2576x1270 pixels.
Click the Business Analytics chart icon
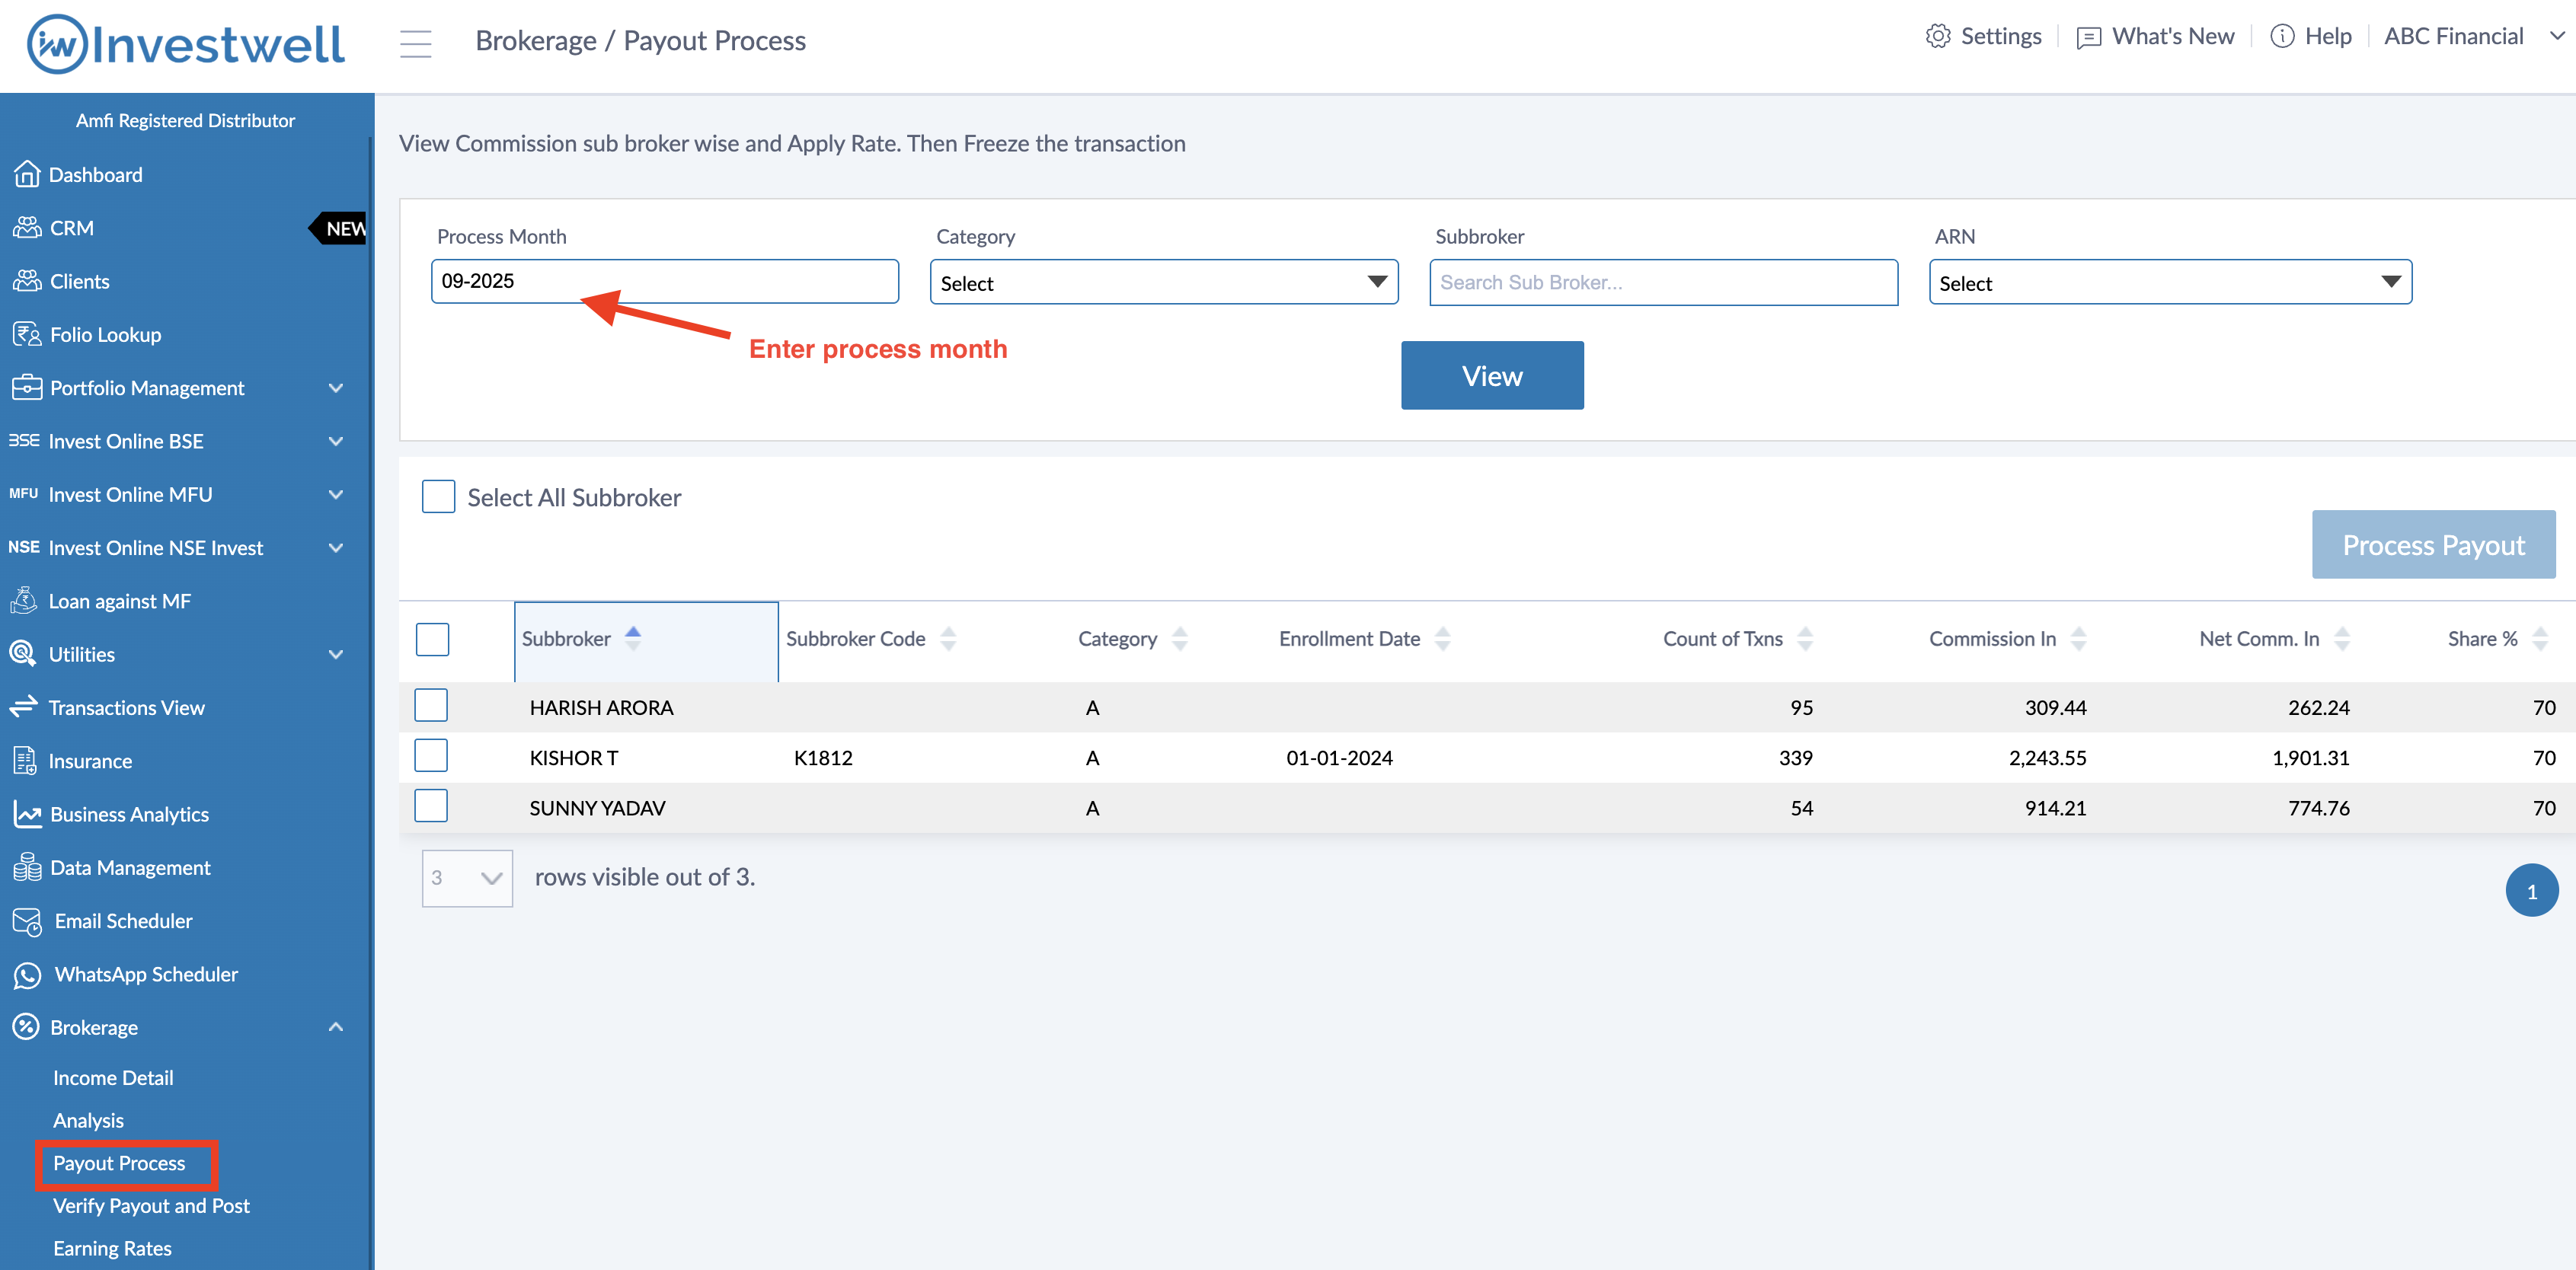click(x=27, y=814)
